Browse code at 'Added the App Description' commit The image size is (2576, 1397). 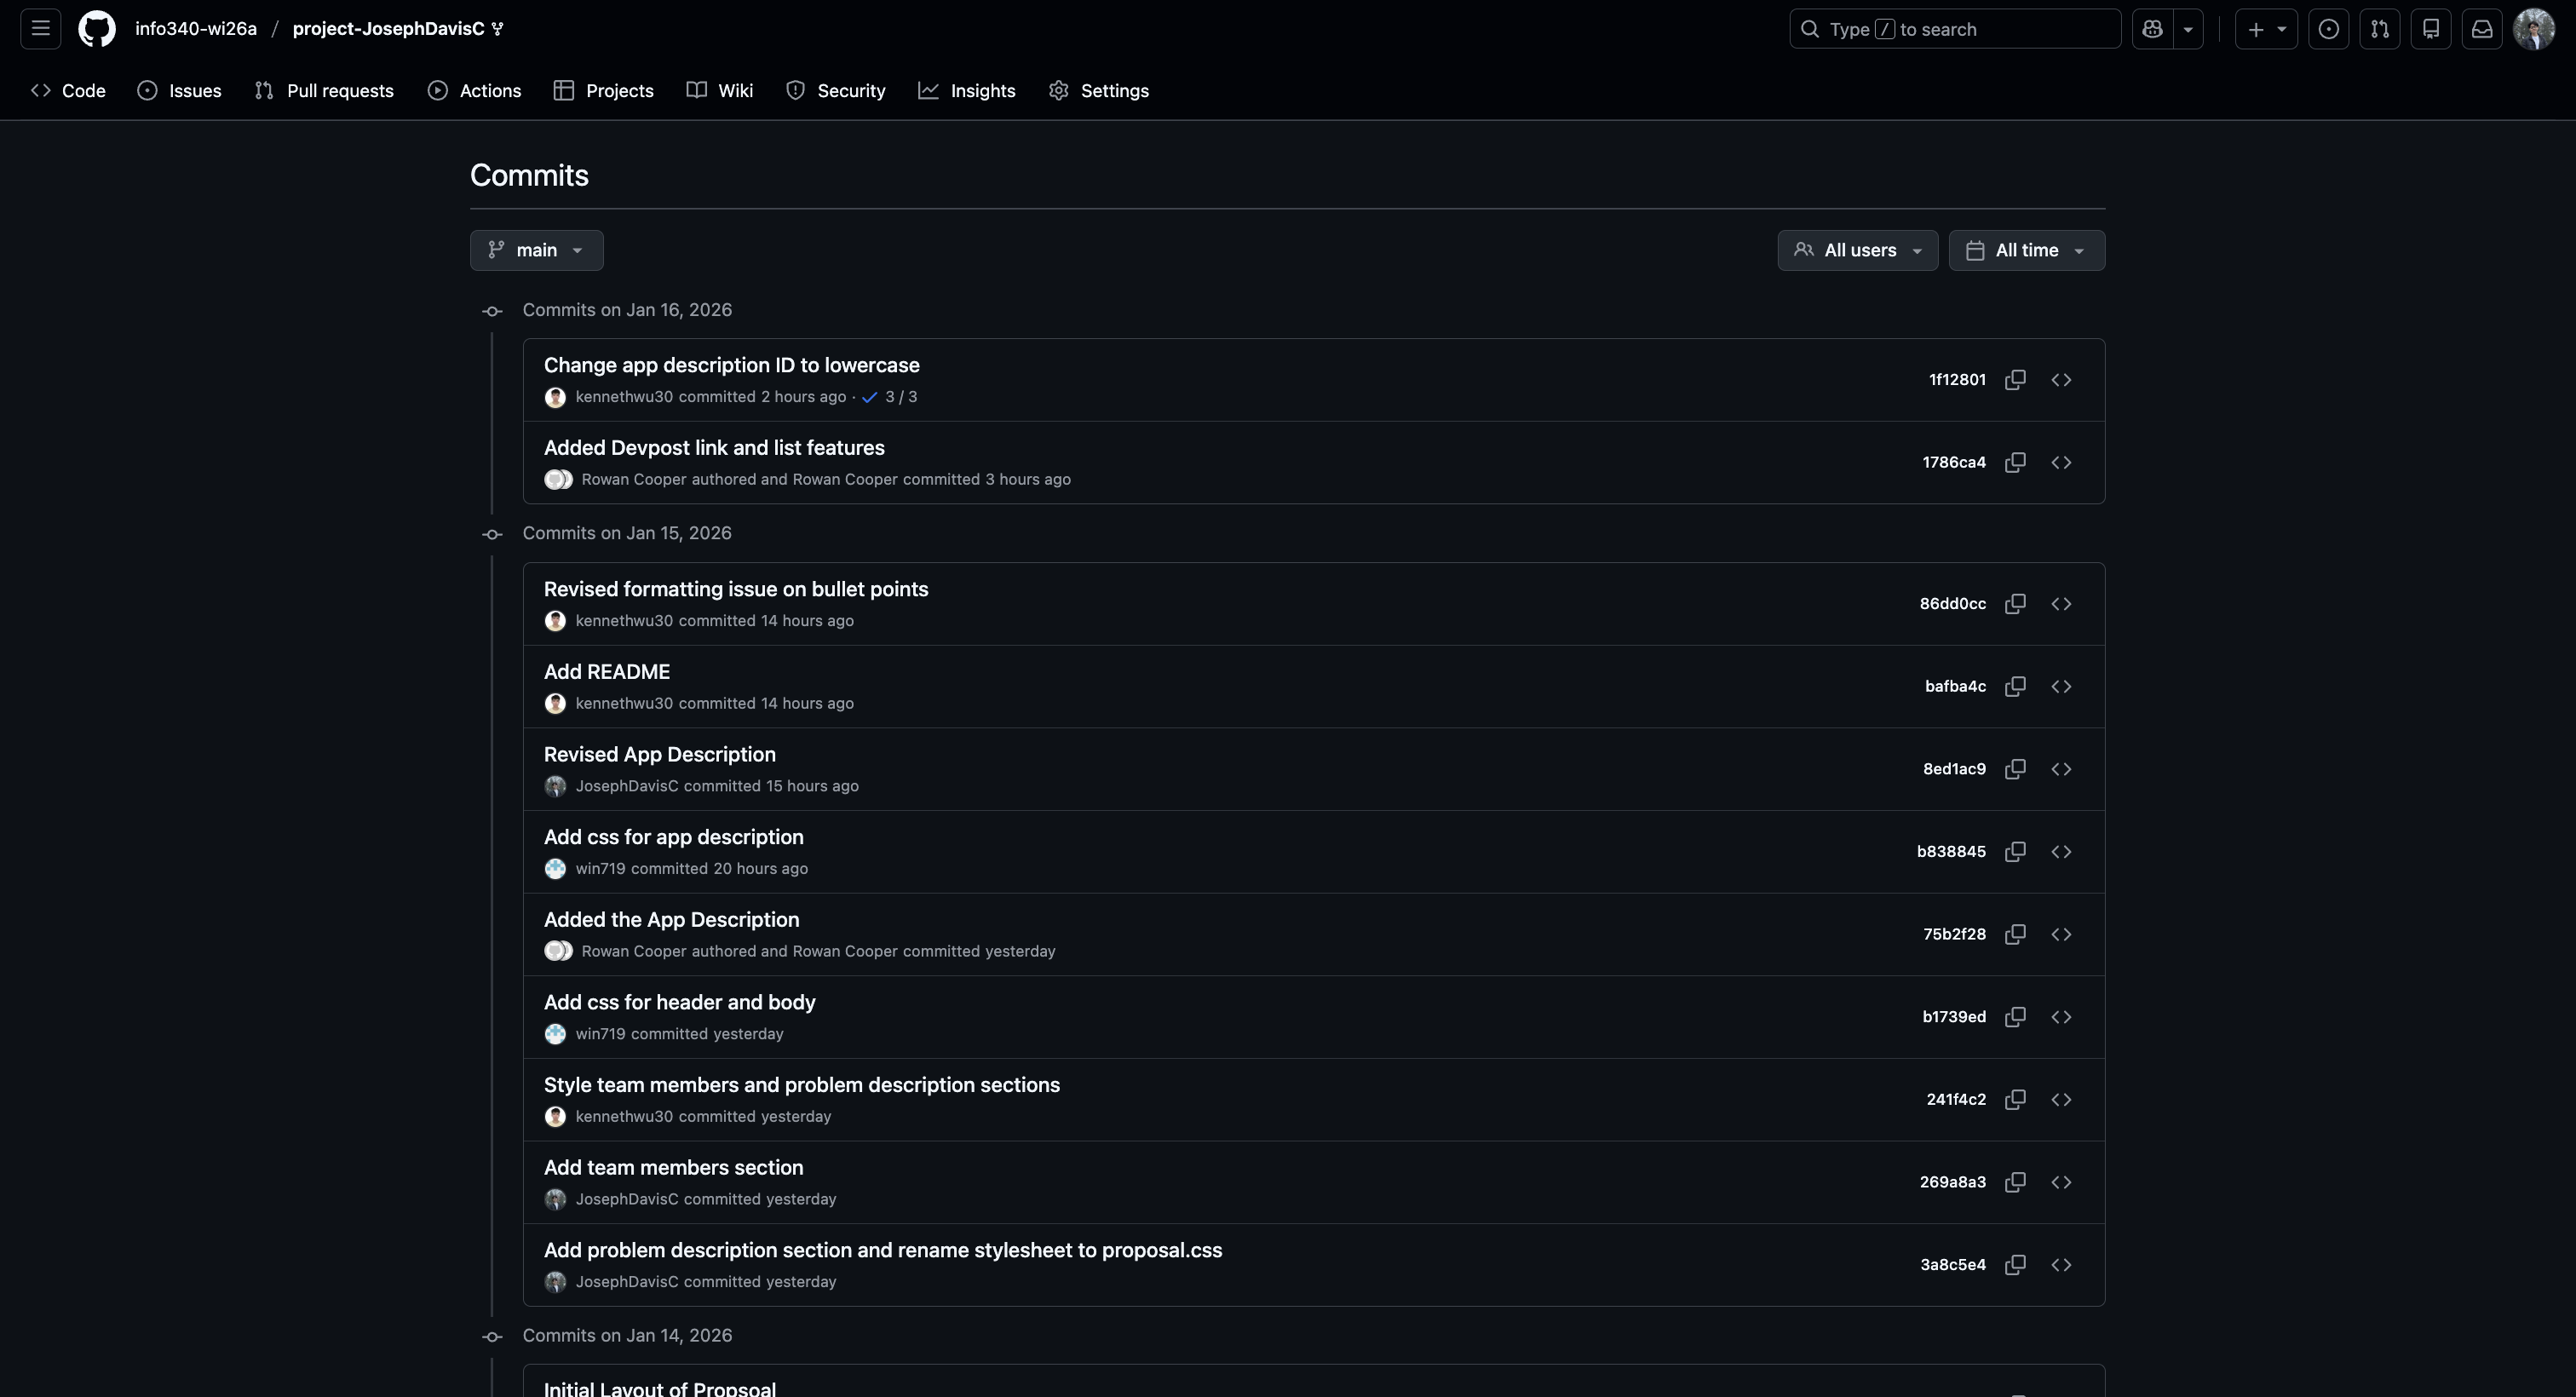tap(2061, 934)
